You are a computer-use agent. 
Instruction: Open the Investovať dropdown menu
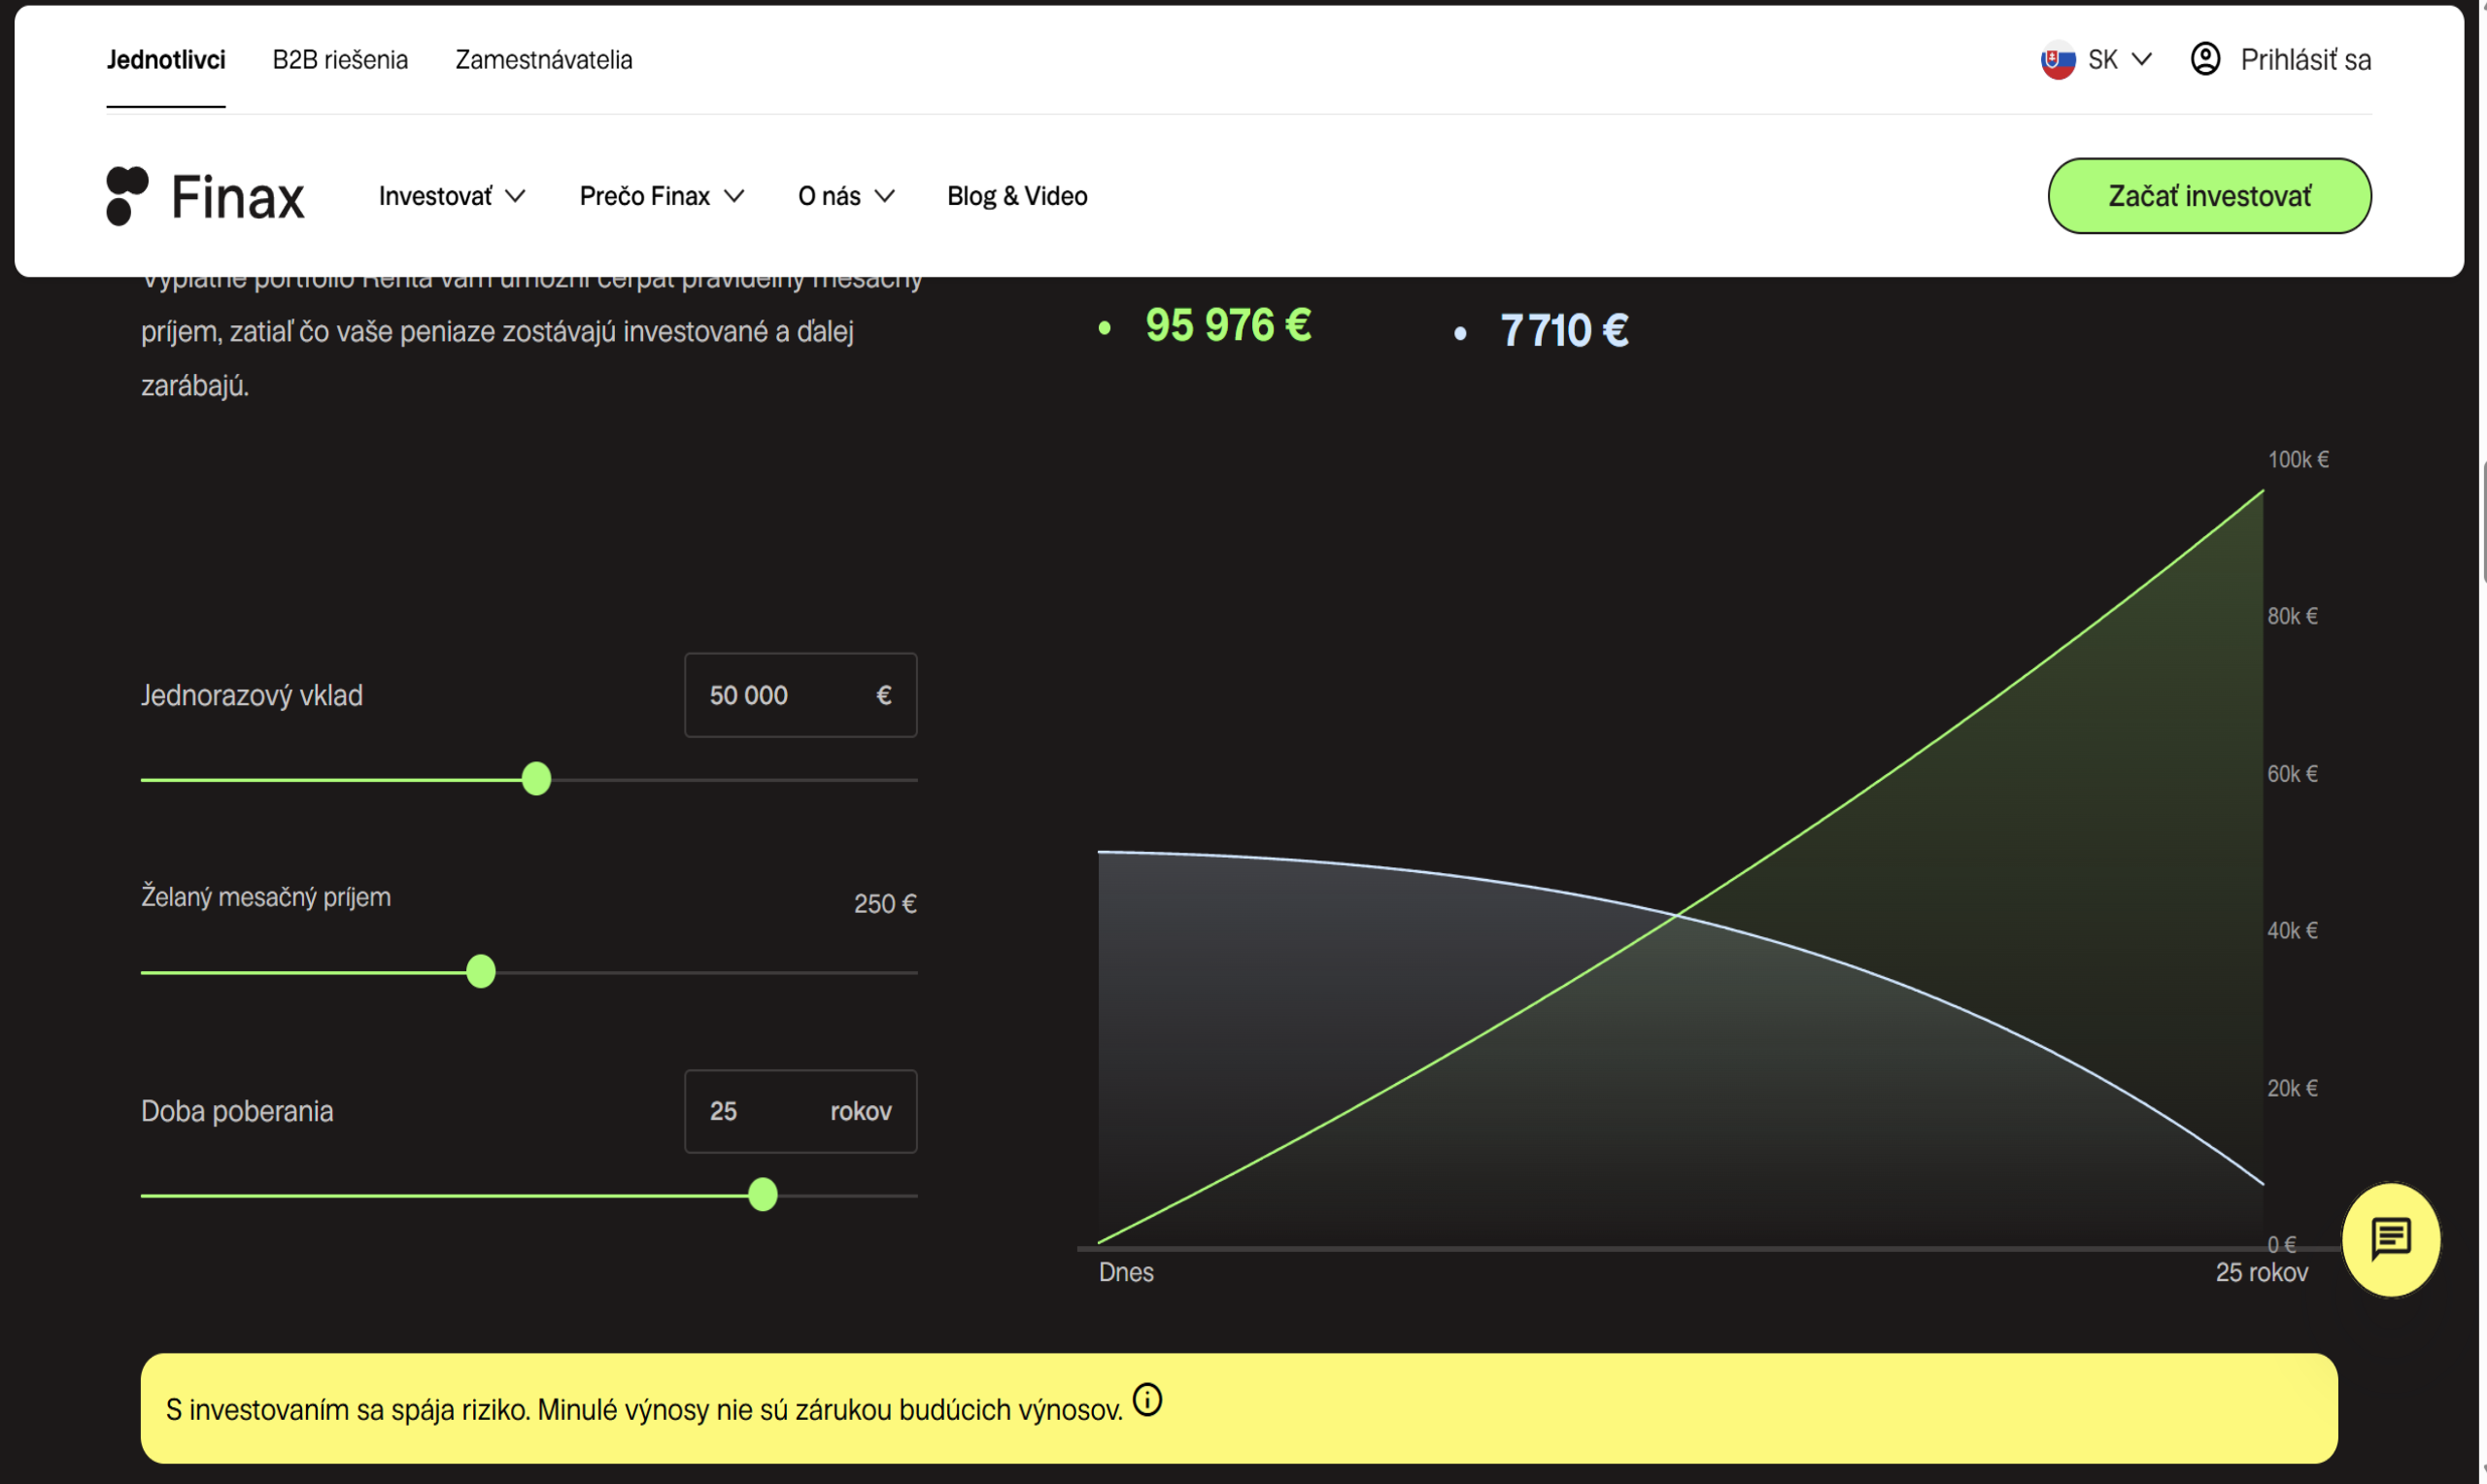click(452, 196)
